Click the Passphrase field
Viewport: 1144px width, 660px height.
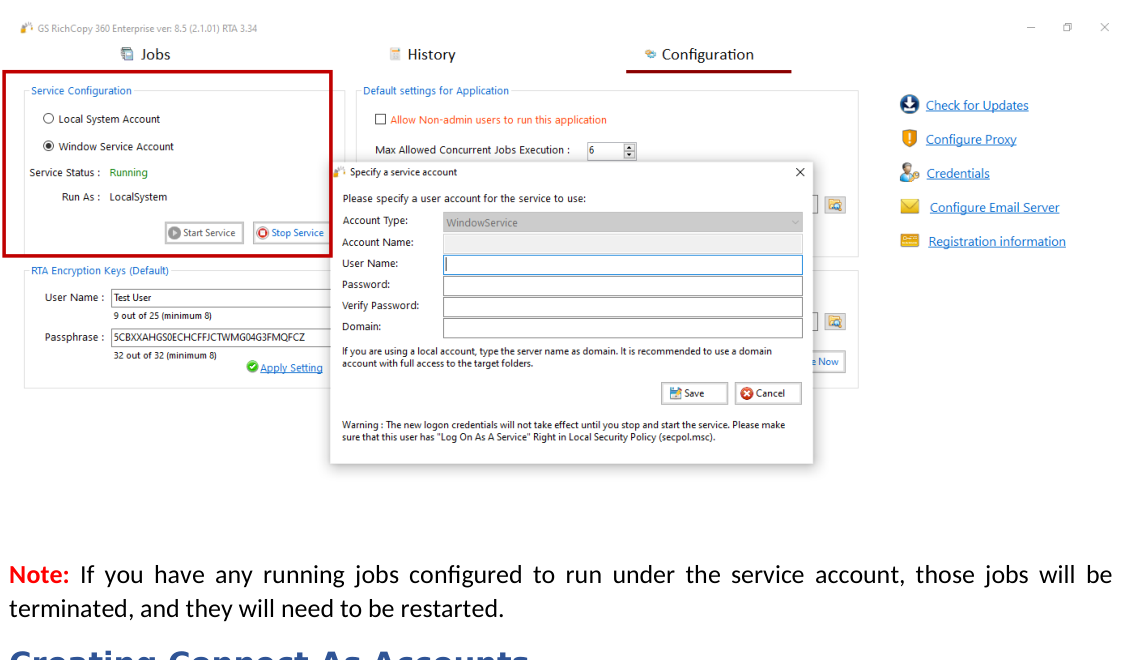click(221, 338)
